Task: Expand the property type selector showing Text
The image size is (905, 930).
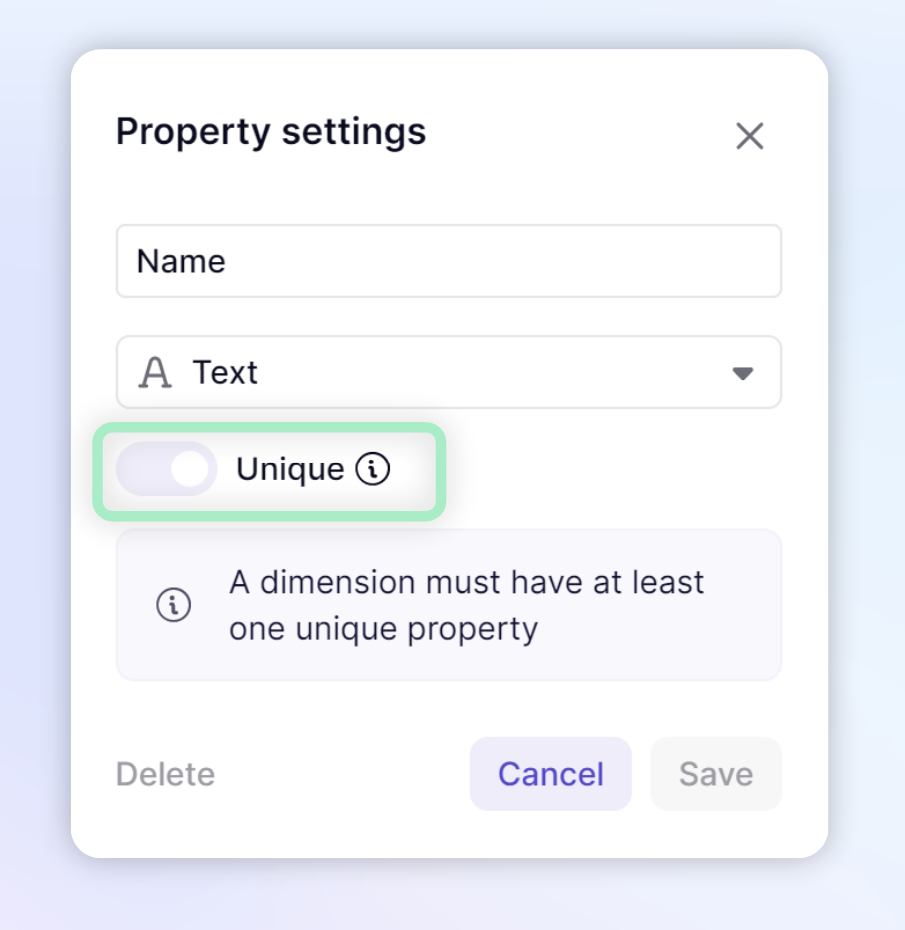Action: [x=449, y=372]
